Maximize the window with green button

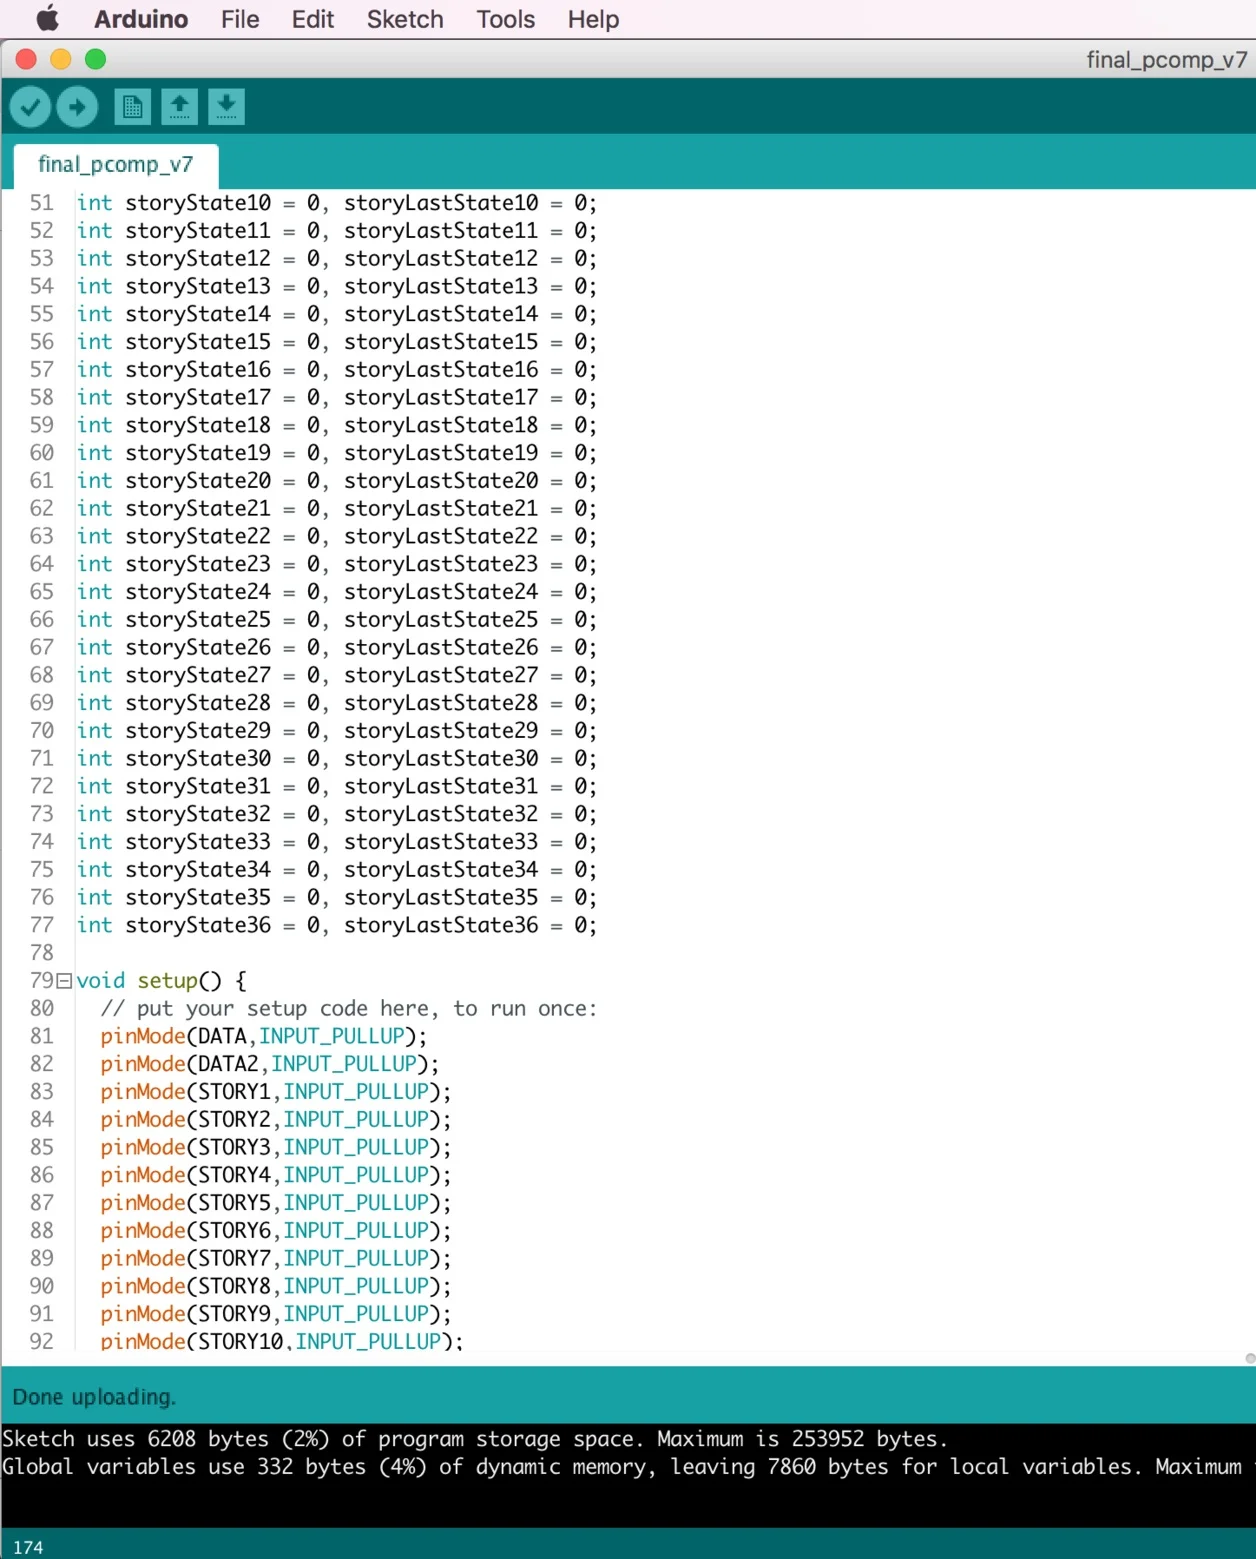(x=96, y=59)
